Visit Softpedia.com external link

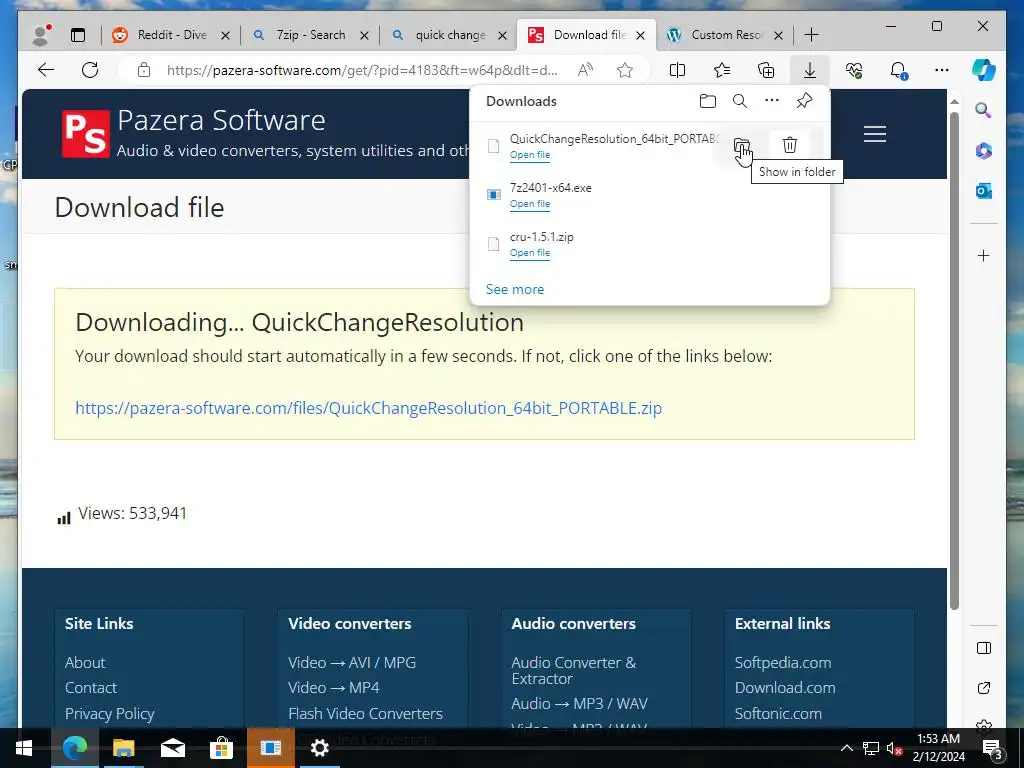coord(783,662)
